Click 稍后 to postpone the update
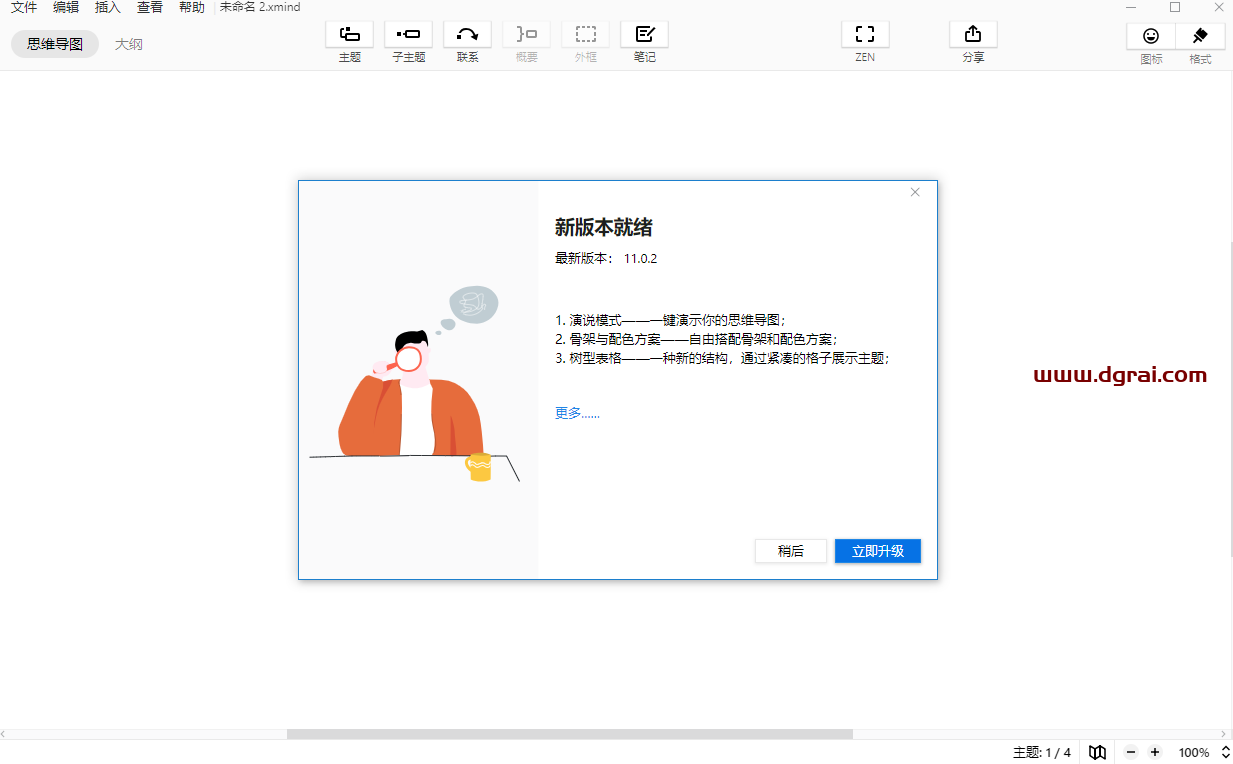The width and height of the screenshot is (1233, 764). (791, 551)
